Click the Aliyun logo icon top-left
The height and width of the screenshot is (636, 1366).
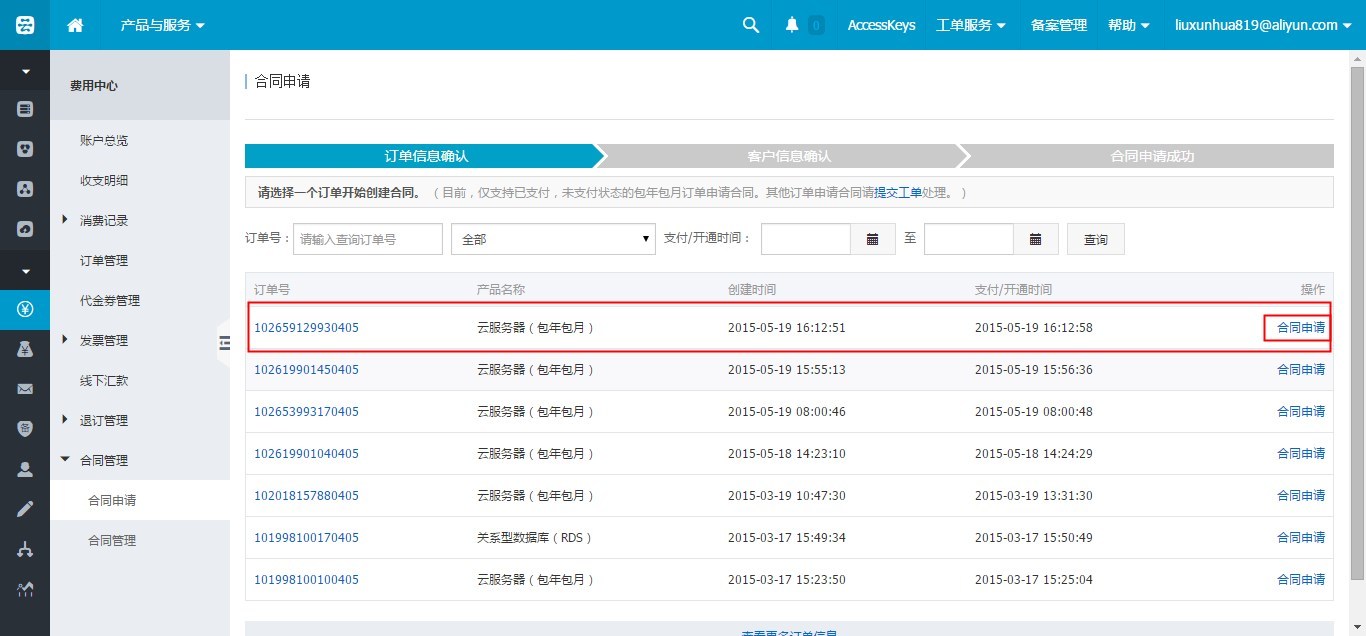pos(25,25)
